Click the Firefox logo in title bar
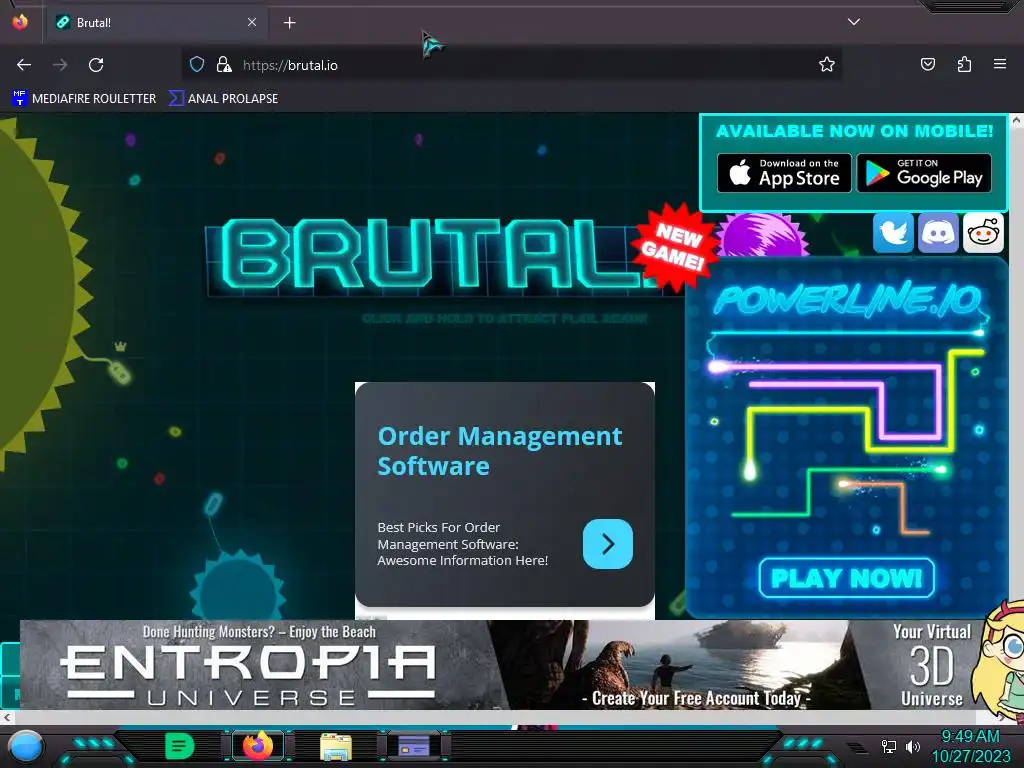1024x768 pixels. [x=20, y=22]
